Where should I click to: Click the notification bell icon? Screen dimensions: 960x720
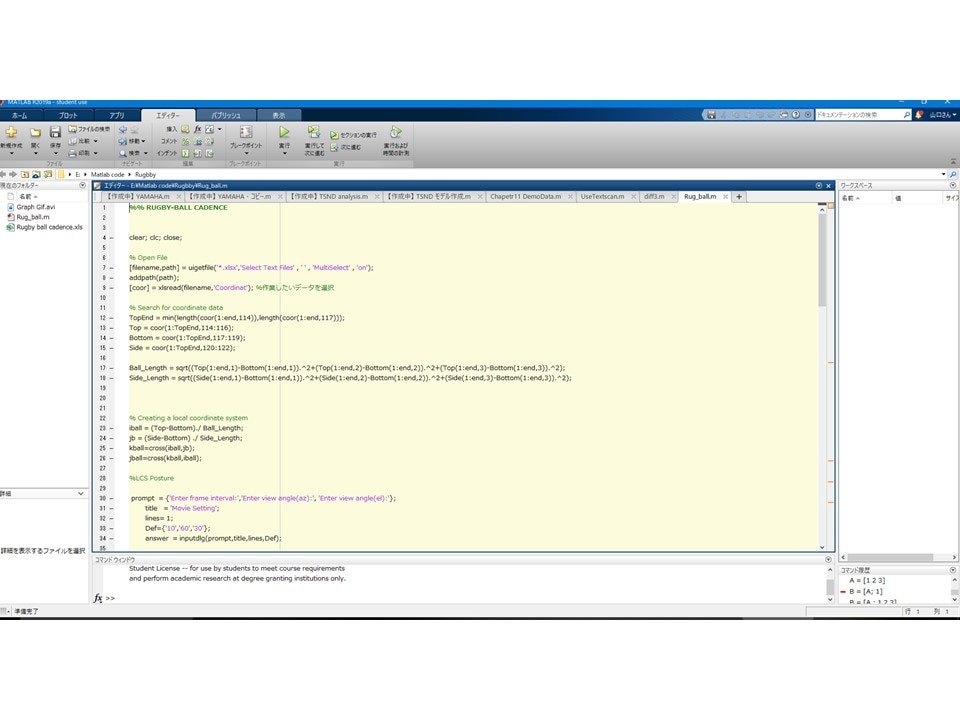[x=919, y=114]
